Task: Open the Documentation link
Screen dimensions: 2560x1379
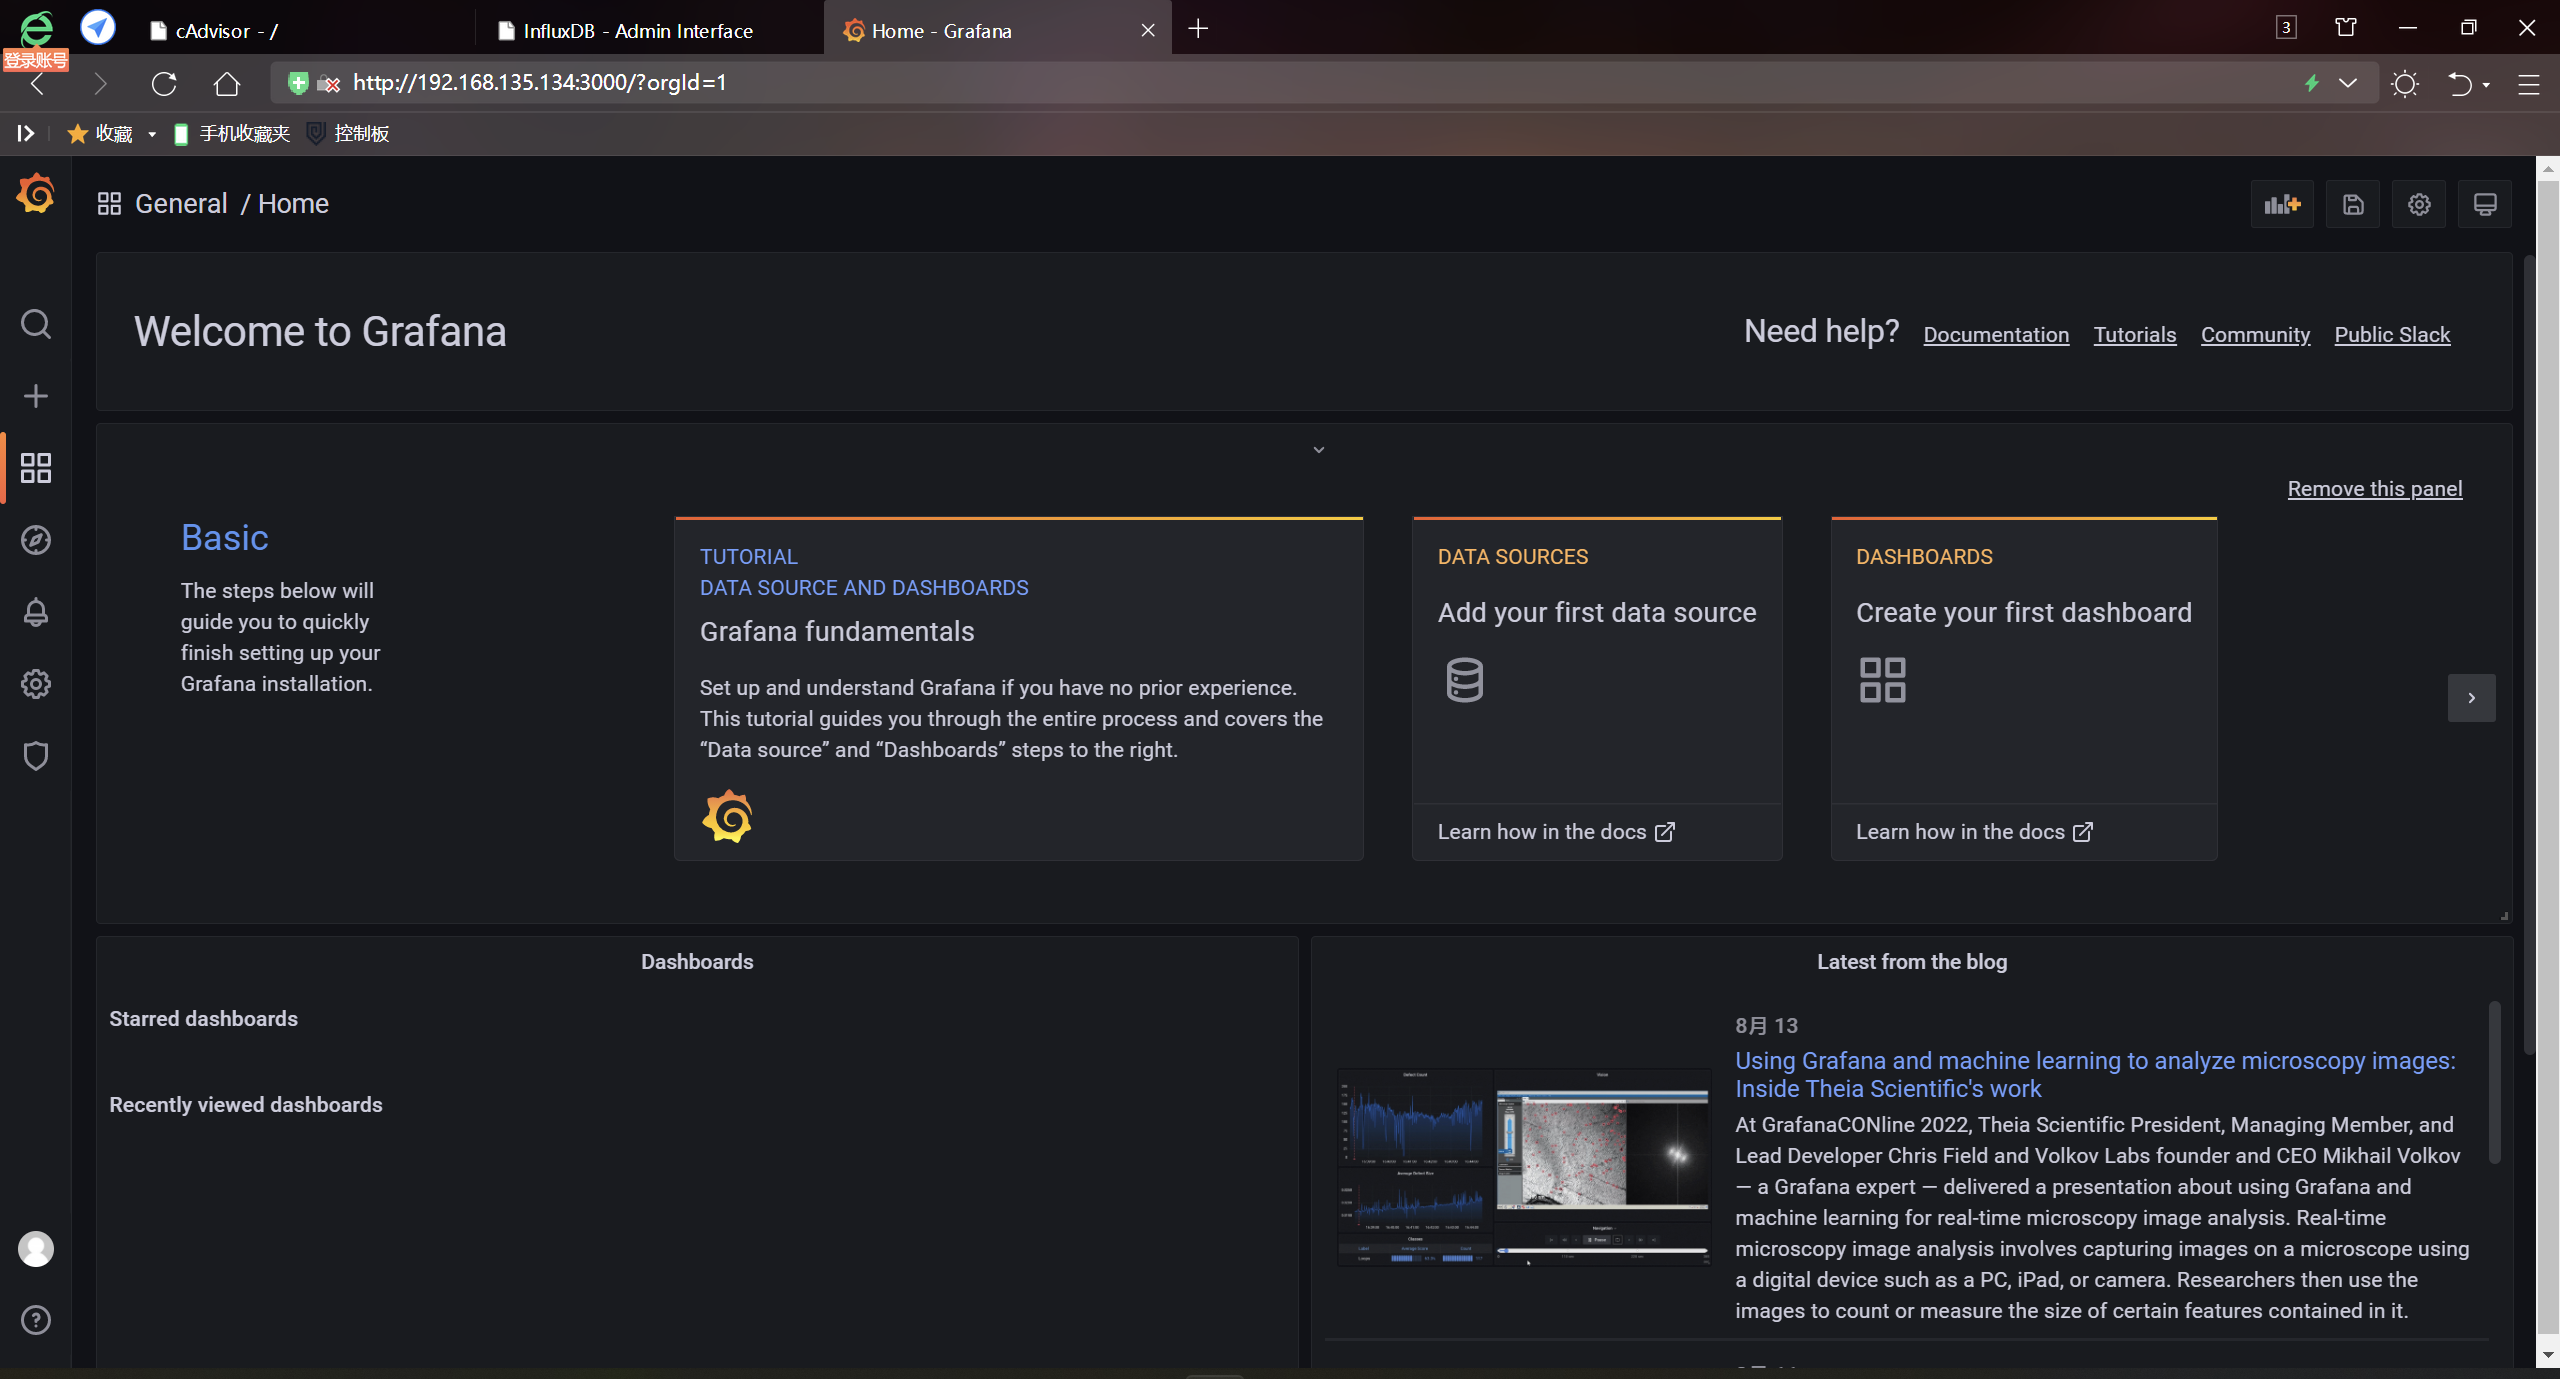Action: [1996, 335]
